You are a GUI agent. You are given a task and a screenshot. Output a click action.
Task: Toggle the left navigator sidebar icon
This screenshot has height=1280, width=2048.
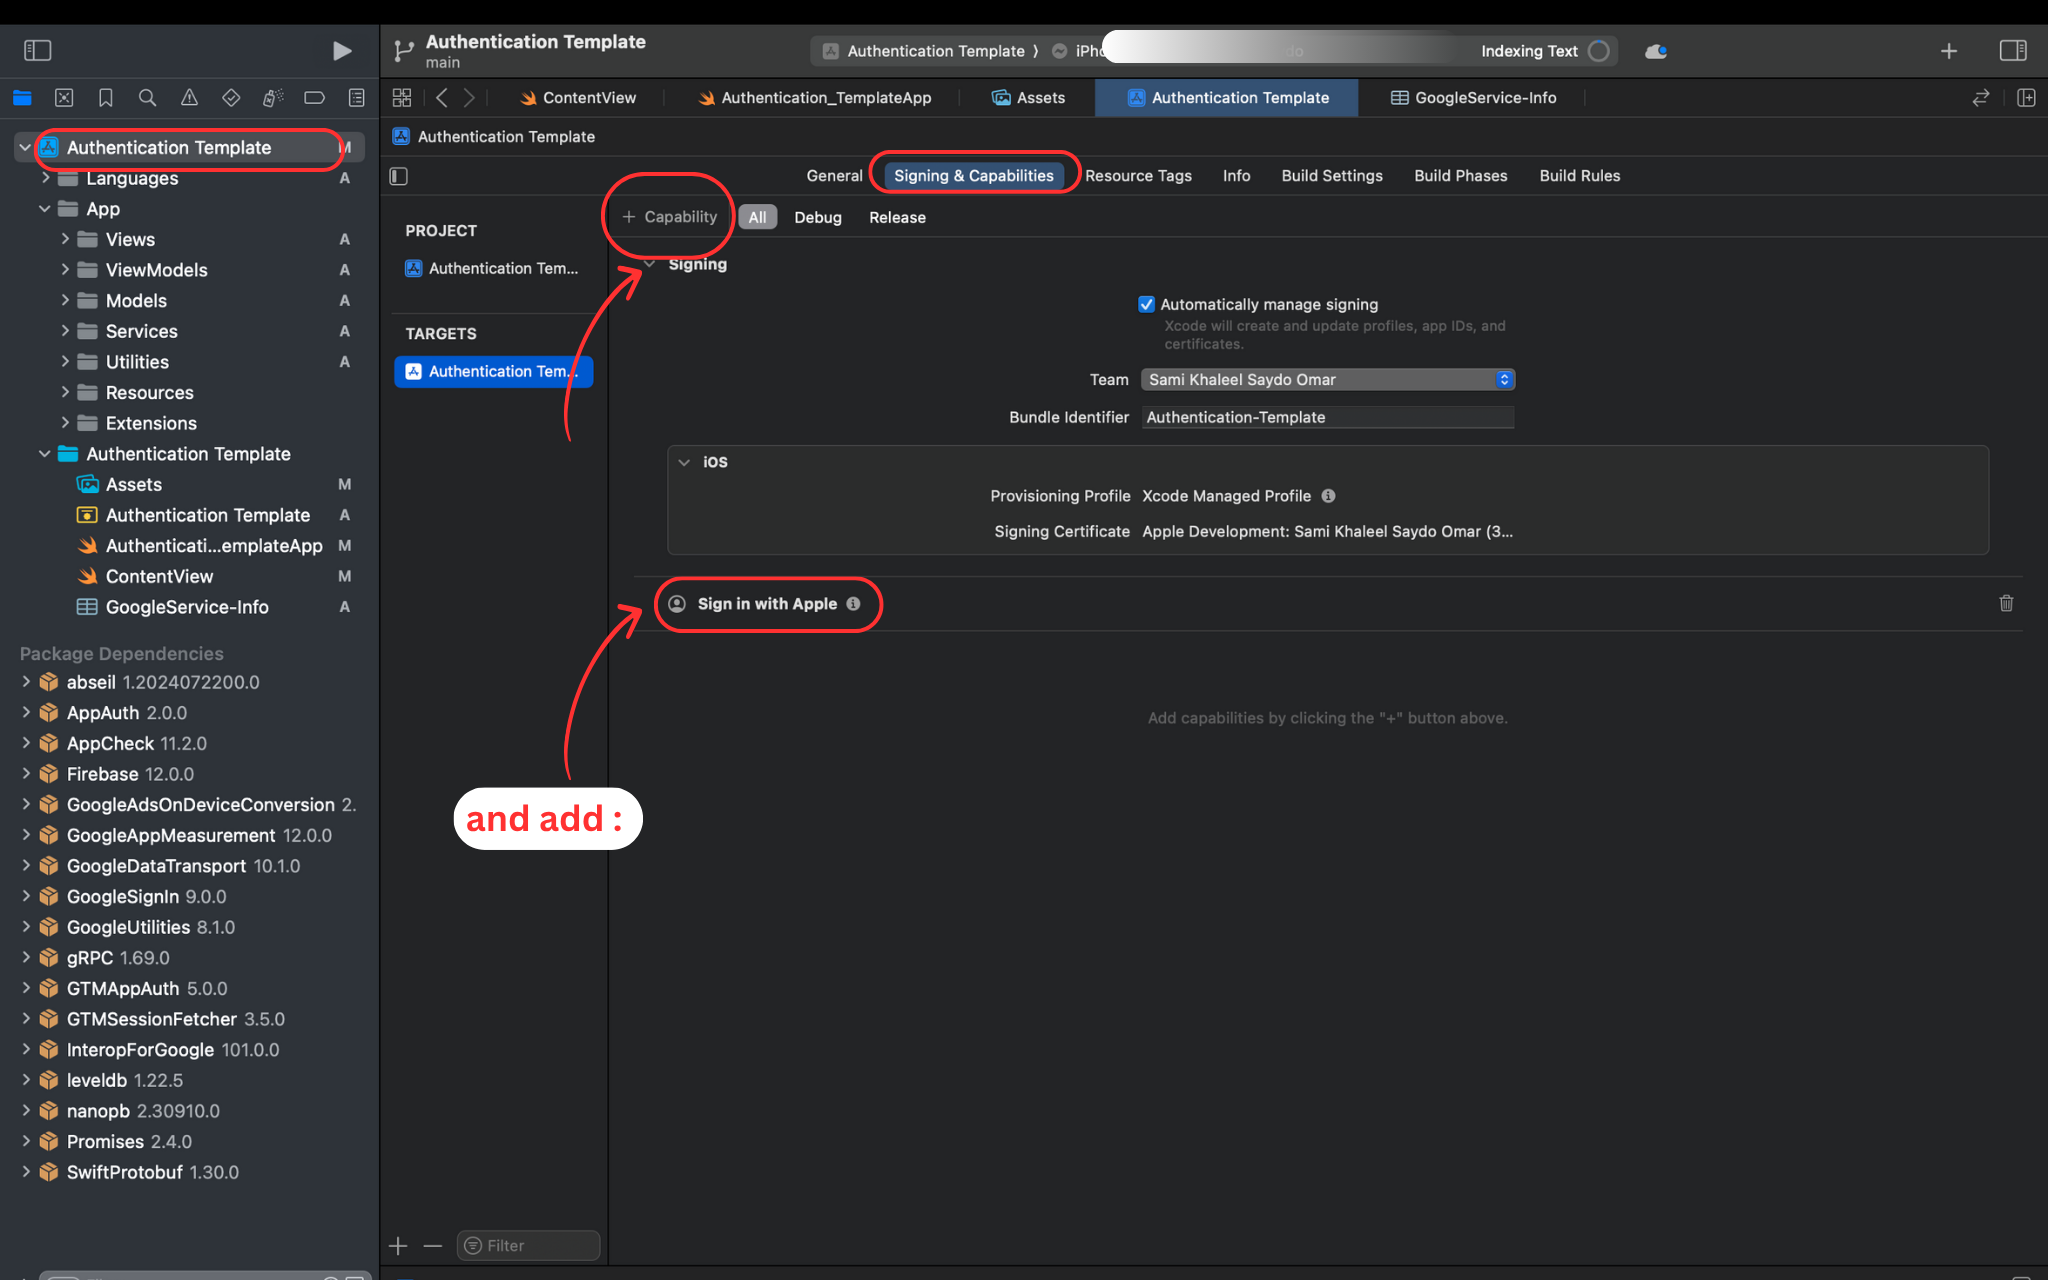point(37,51)
